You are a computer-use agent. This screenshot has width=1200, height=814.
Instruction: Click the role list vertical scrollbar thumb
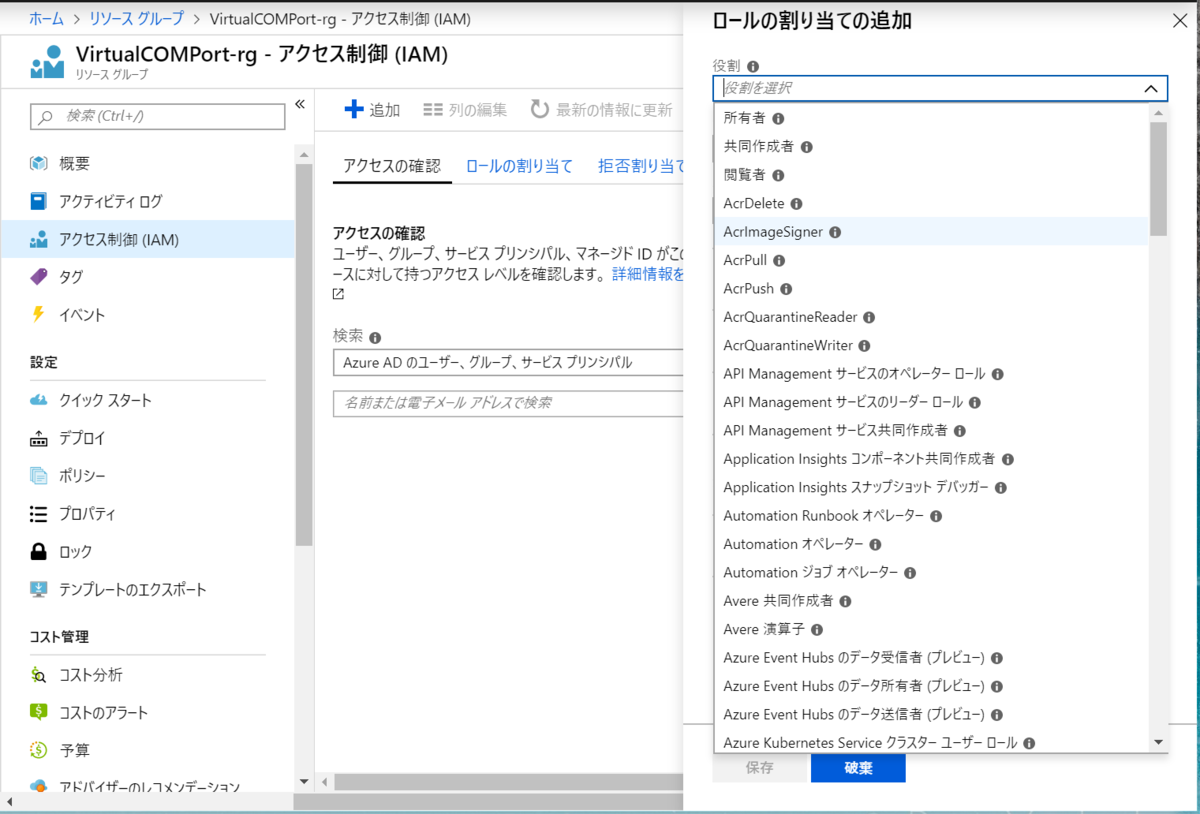tap(1159, 178)
